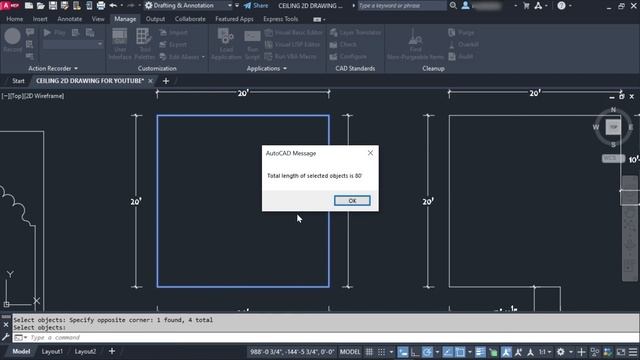
Task: Switch to the Start file tab
Action: 18,81
